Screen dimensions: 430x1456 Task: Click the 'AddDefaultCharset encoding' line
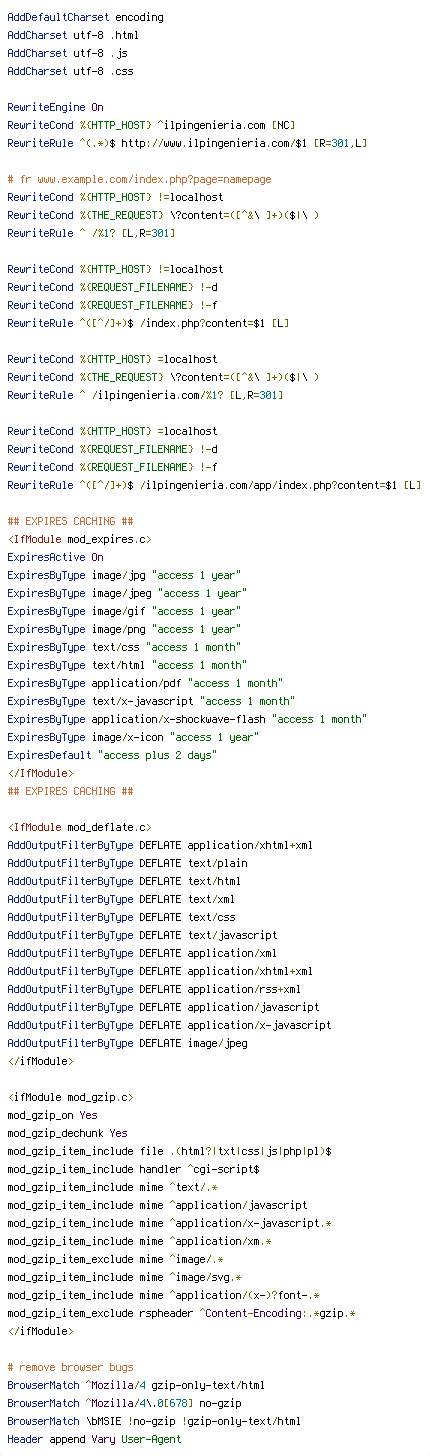(85, 18)
